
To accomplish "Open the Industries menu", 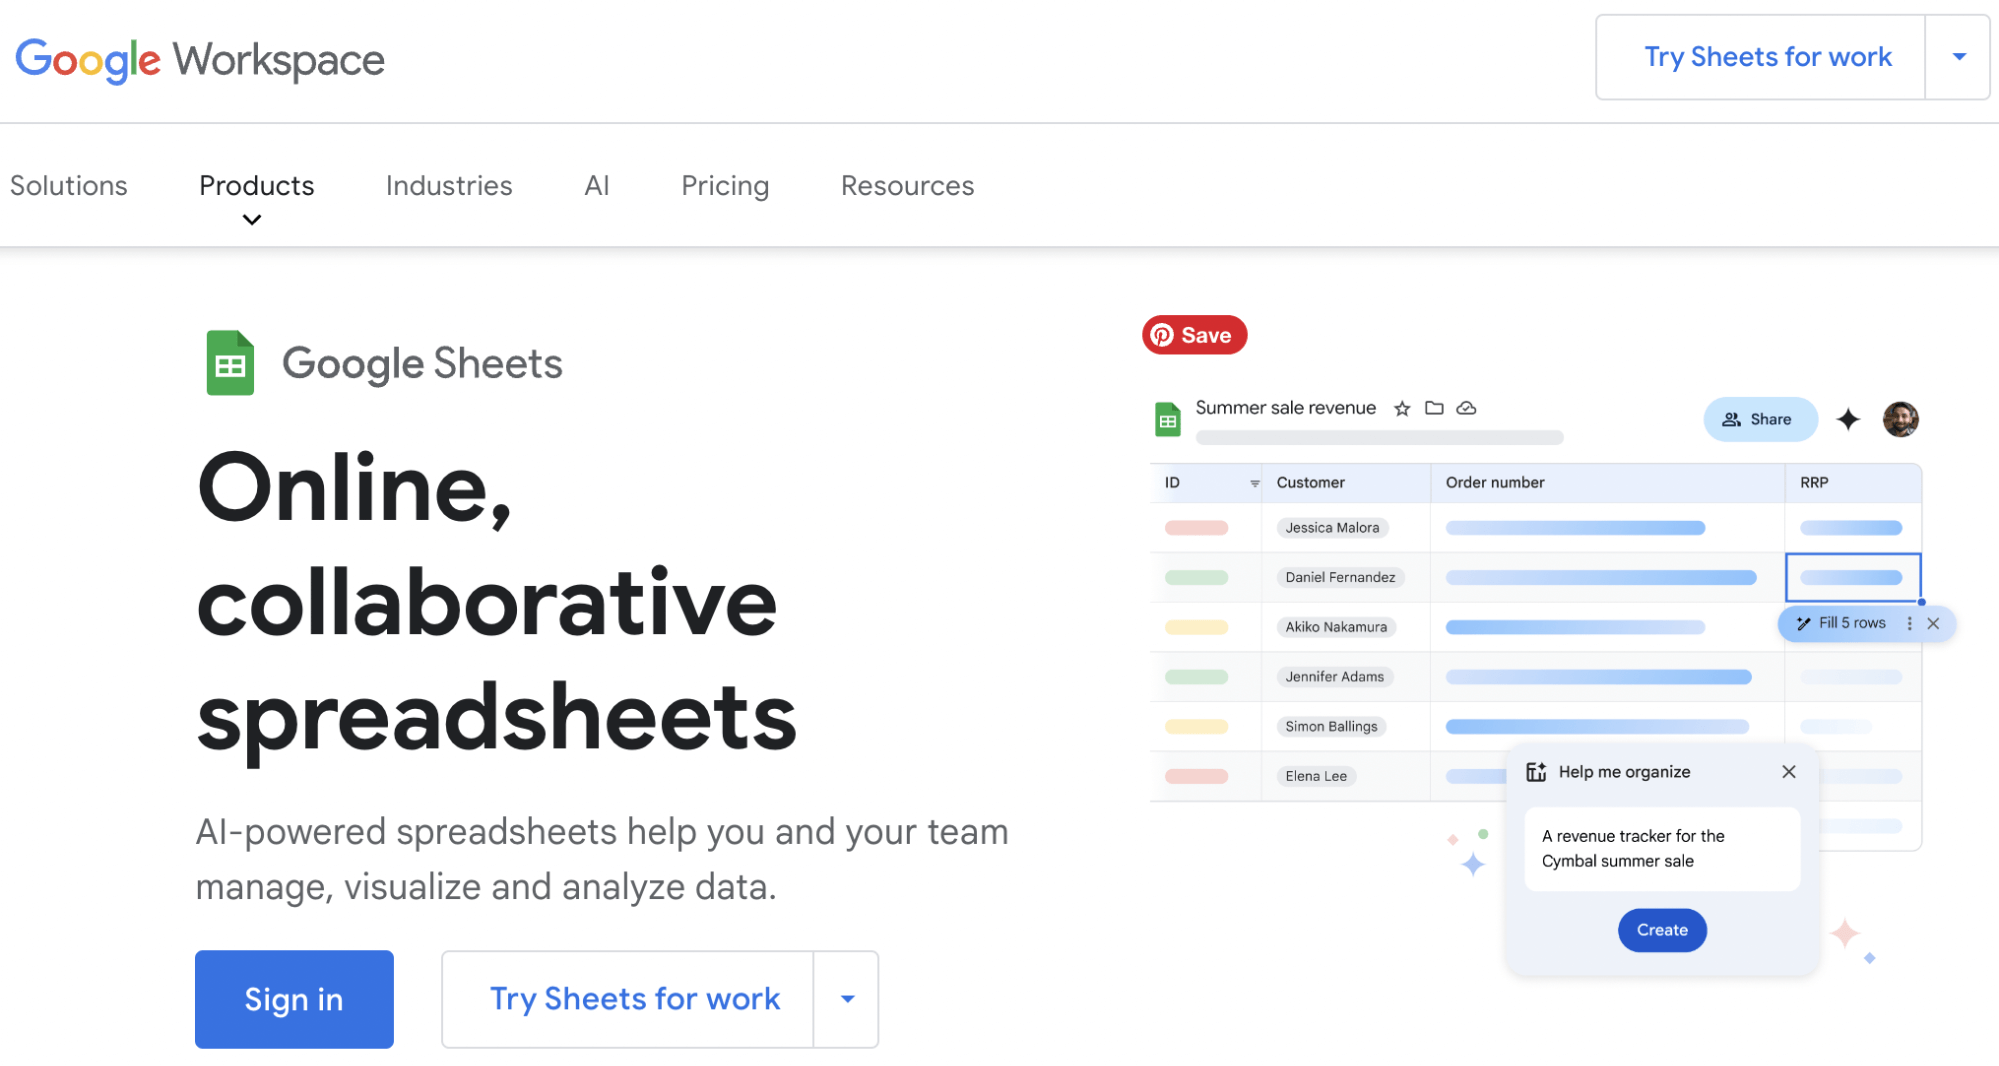I will point(449,186).
